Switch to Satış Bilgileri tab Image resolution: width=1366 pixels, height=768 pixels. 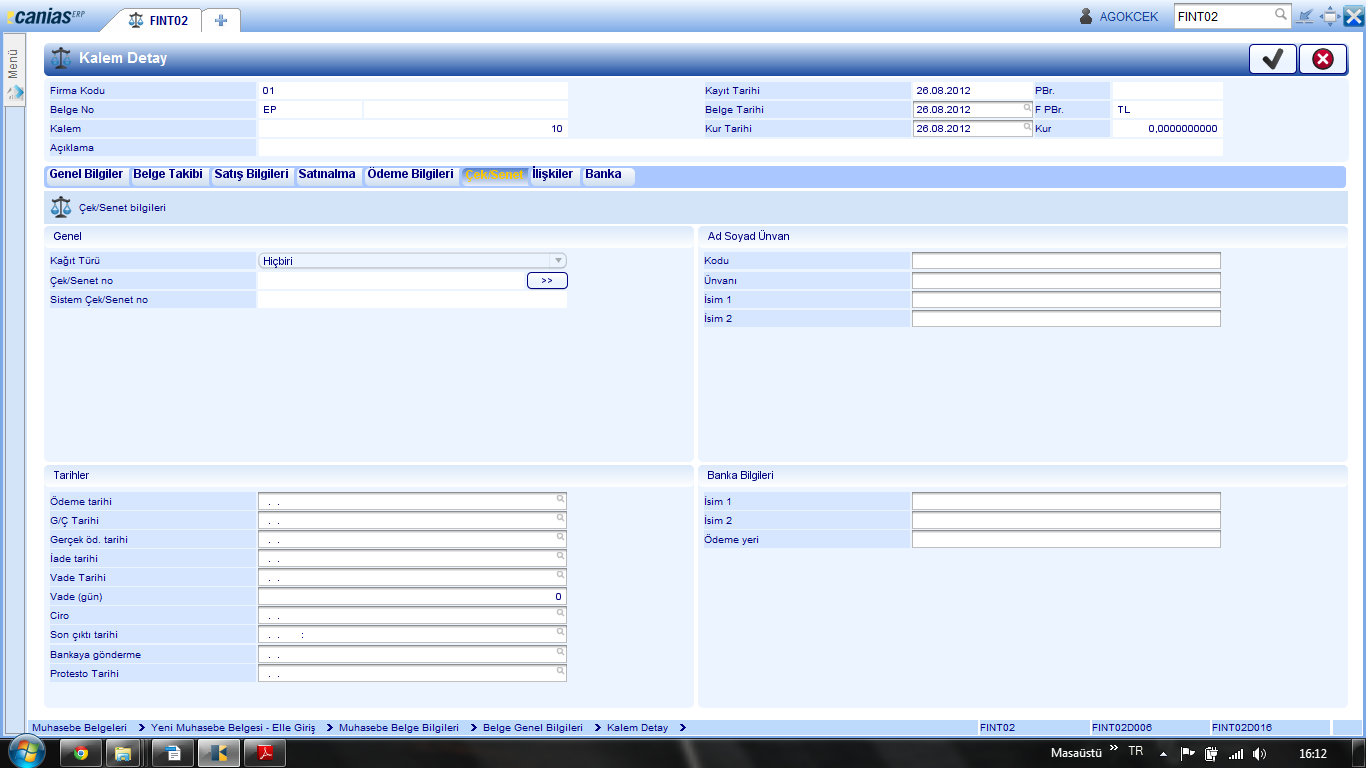coord(251,175)
